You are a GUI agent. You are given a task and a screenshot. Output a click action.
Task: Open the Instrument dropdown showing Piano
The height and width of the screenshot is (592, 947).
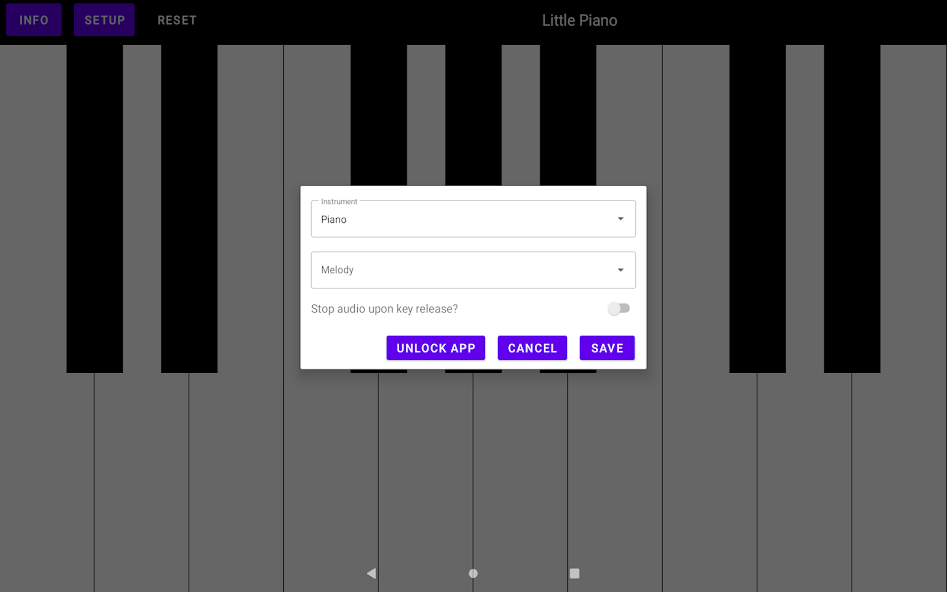[473, 219]
